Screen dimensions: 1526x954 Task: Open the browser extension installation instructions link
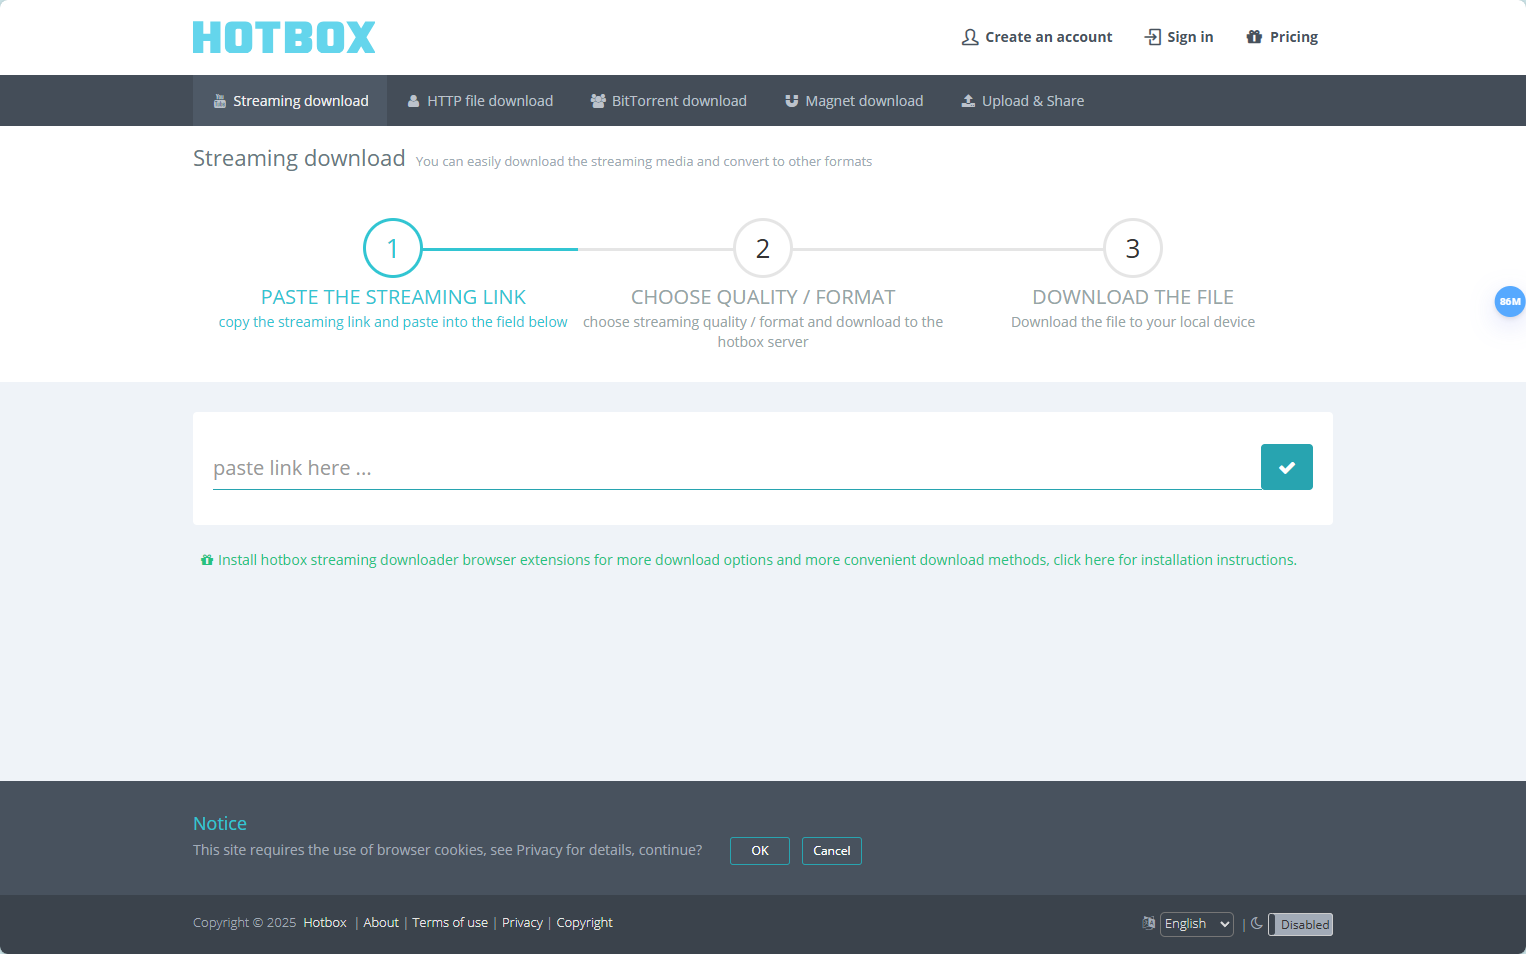point(749,560)
